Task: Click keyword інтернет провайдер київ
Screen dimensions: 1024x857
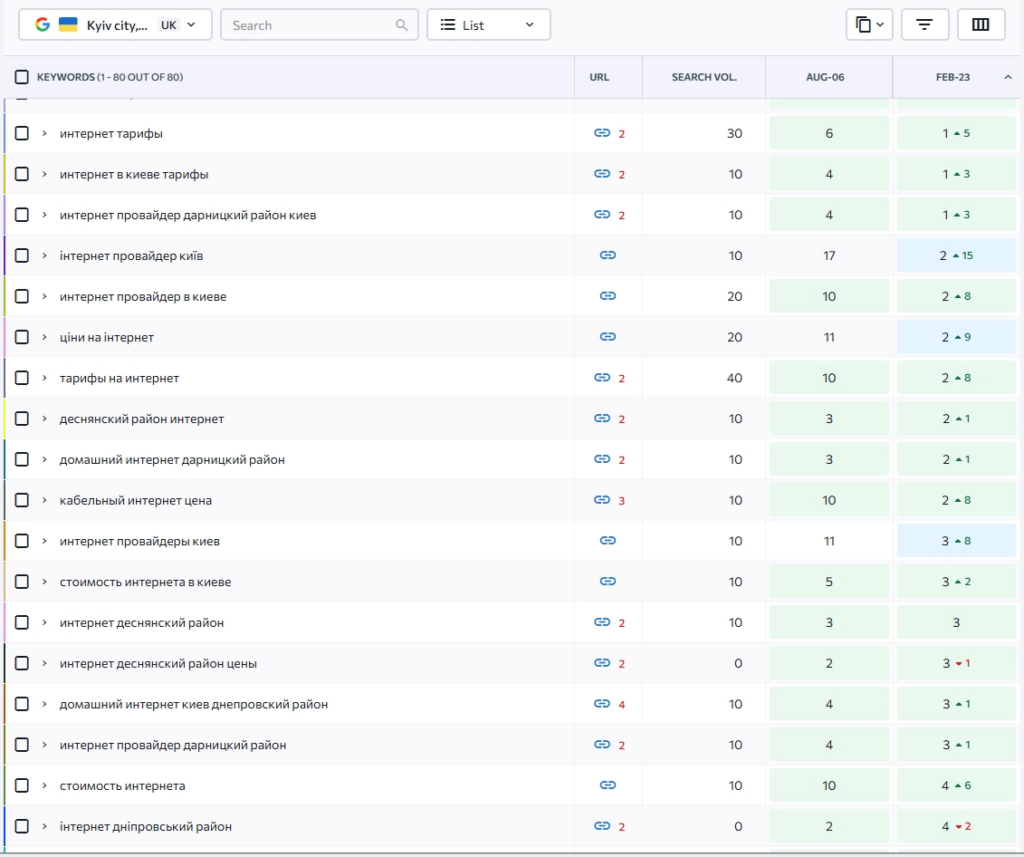Action: click(131, 256)
